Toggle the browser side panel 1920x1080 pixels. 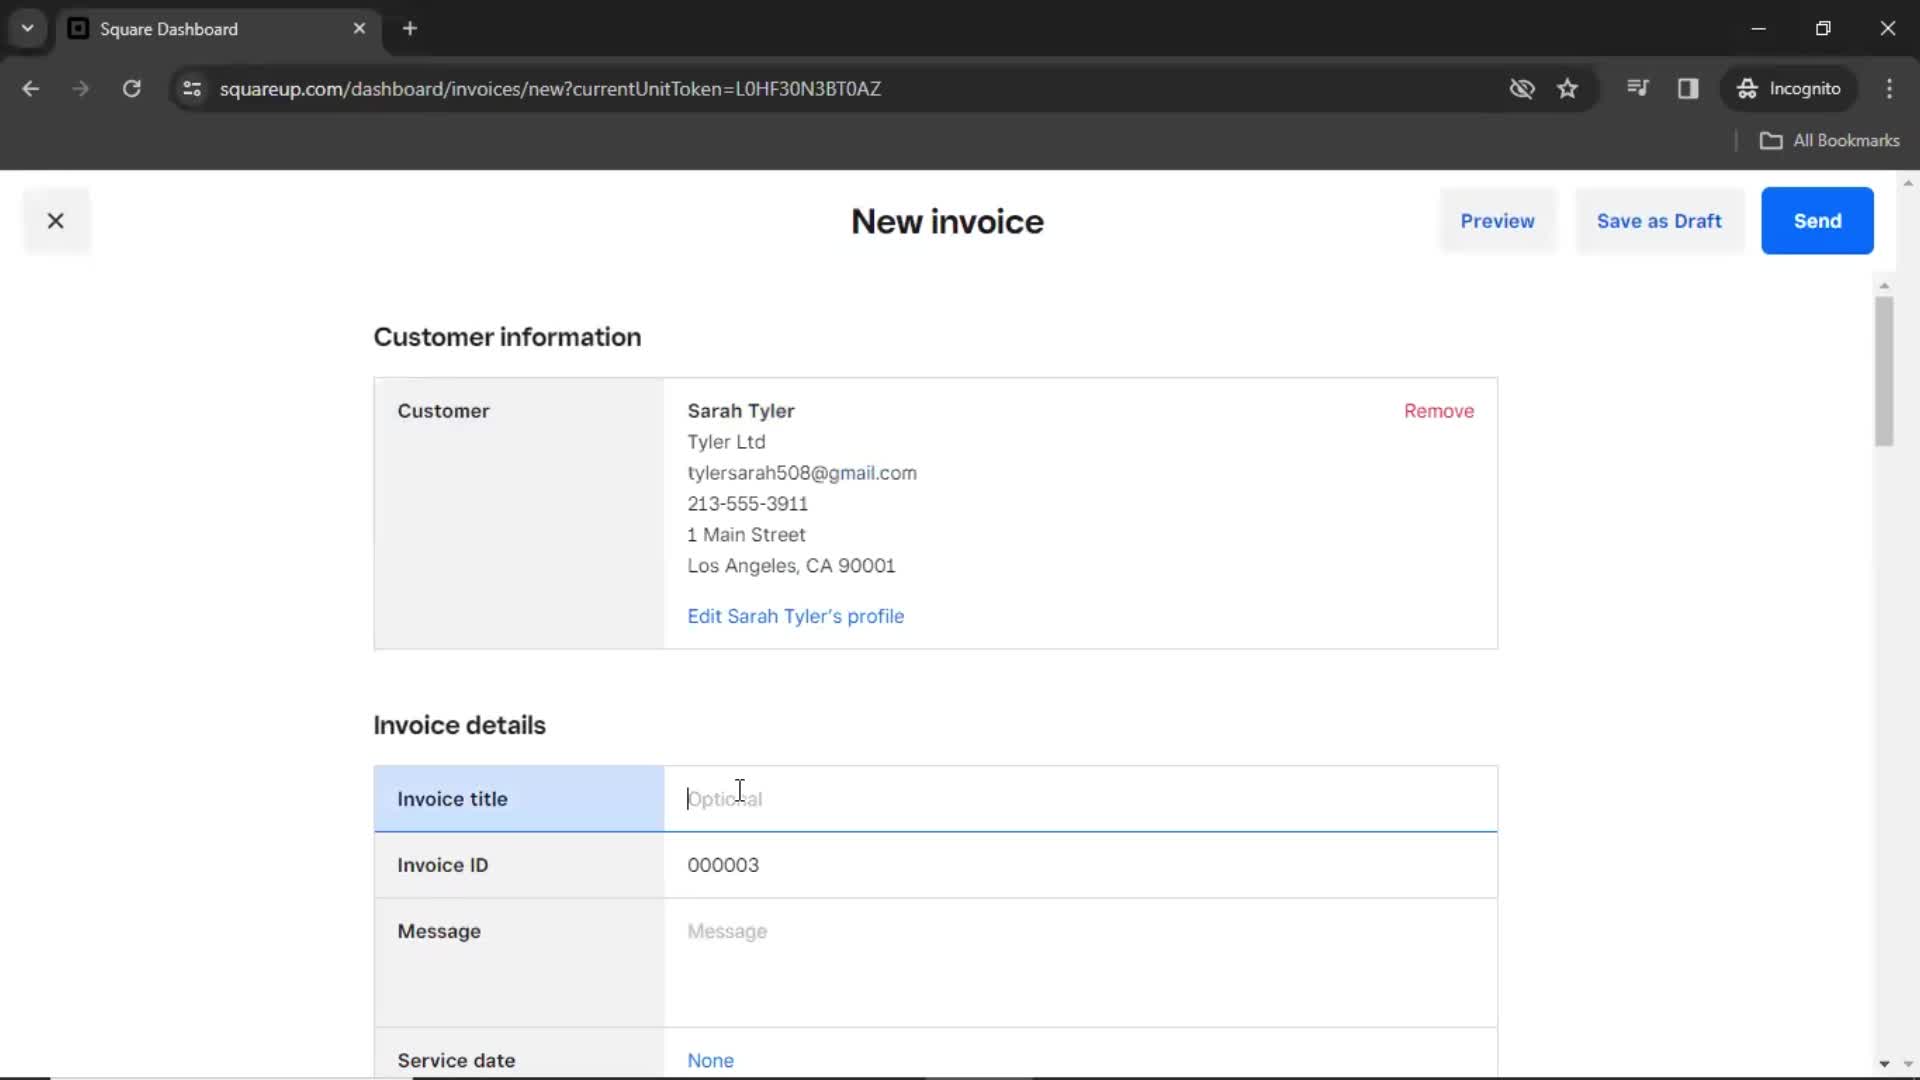pos(1688,89)
